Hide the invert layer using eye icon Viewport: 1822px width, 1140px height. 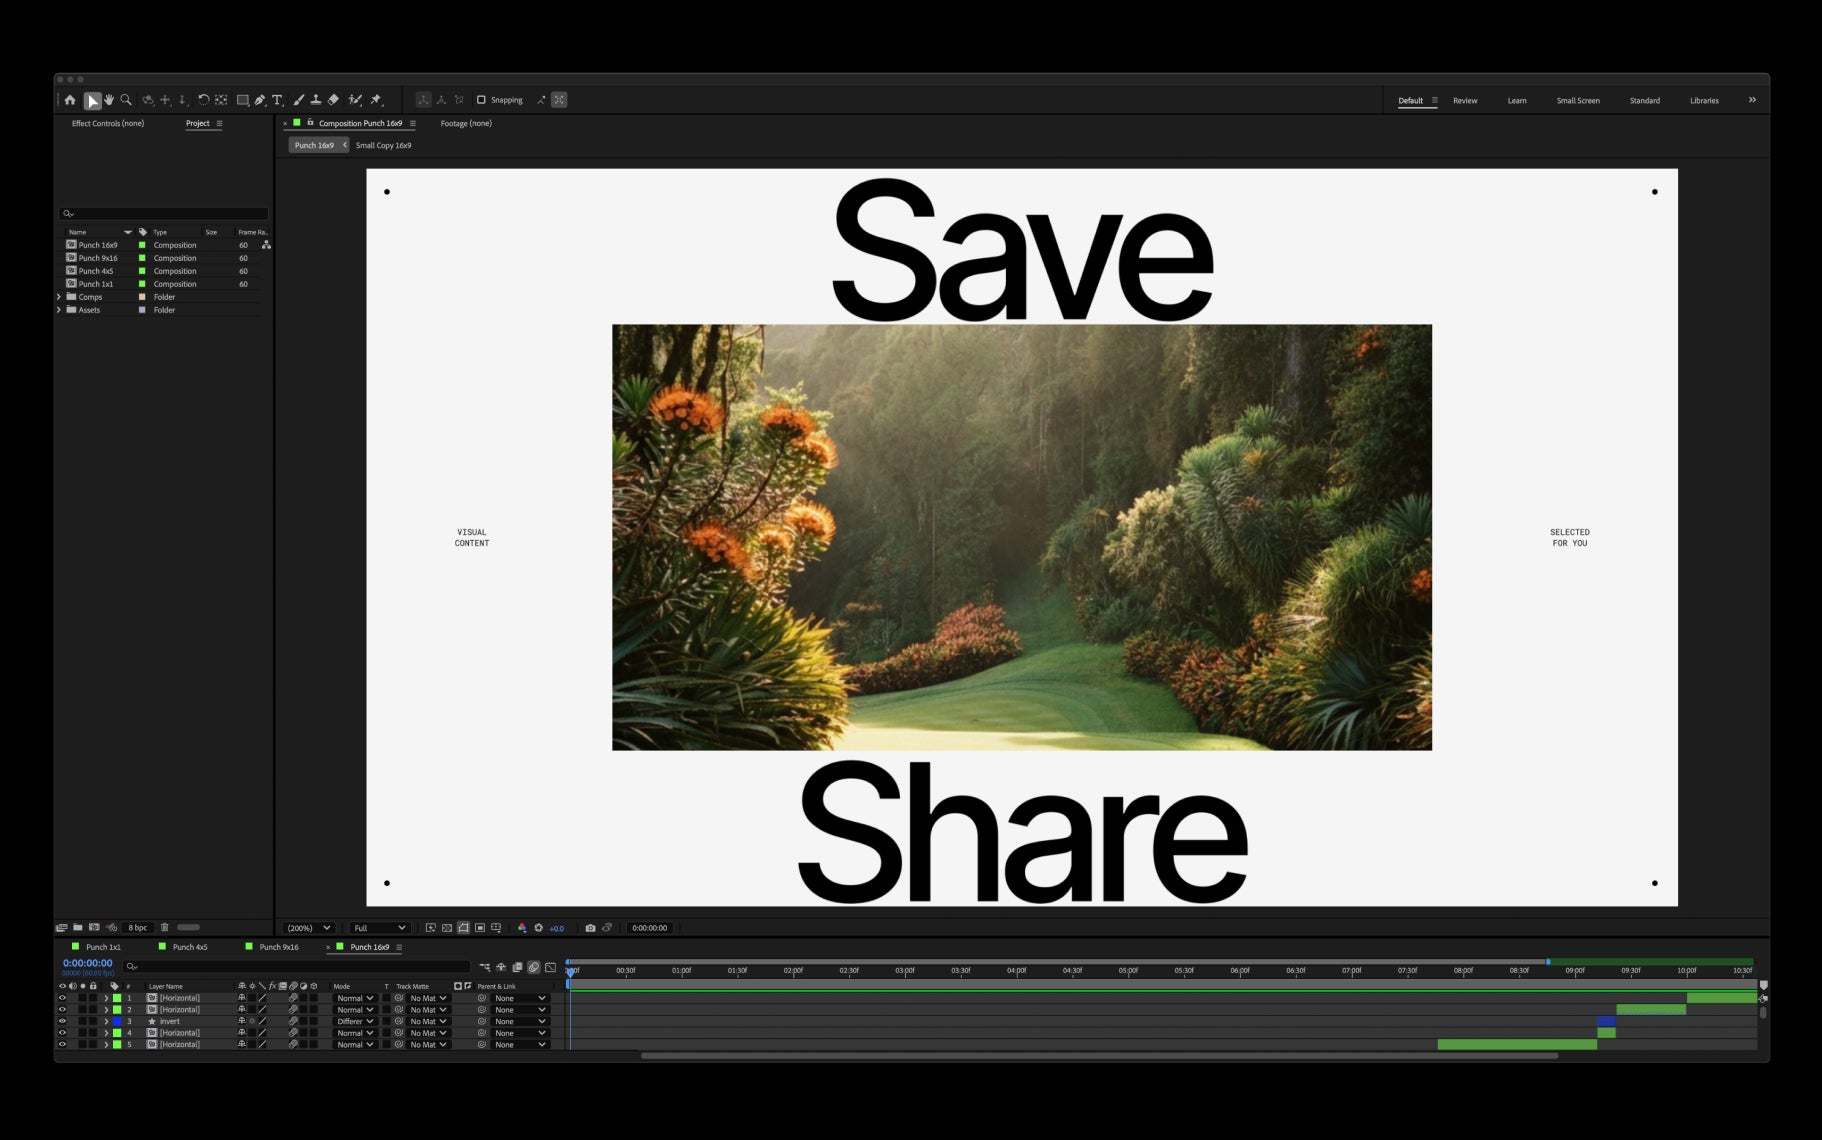pos(62,1021)
